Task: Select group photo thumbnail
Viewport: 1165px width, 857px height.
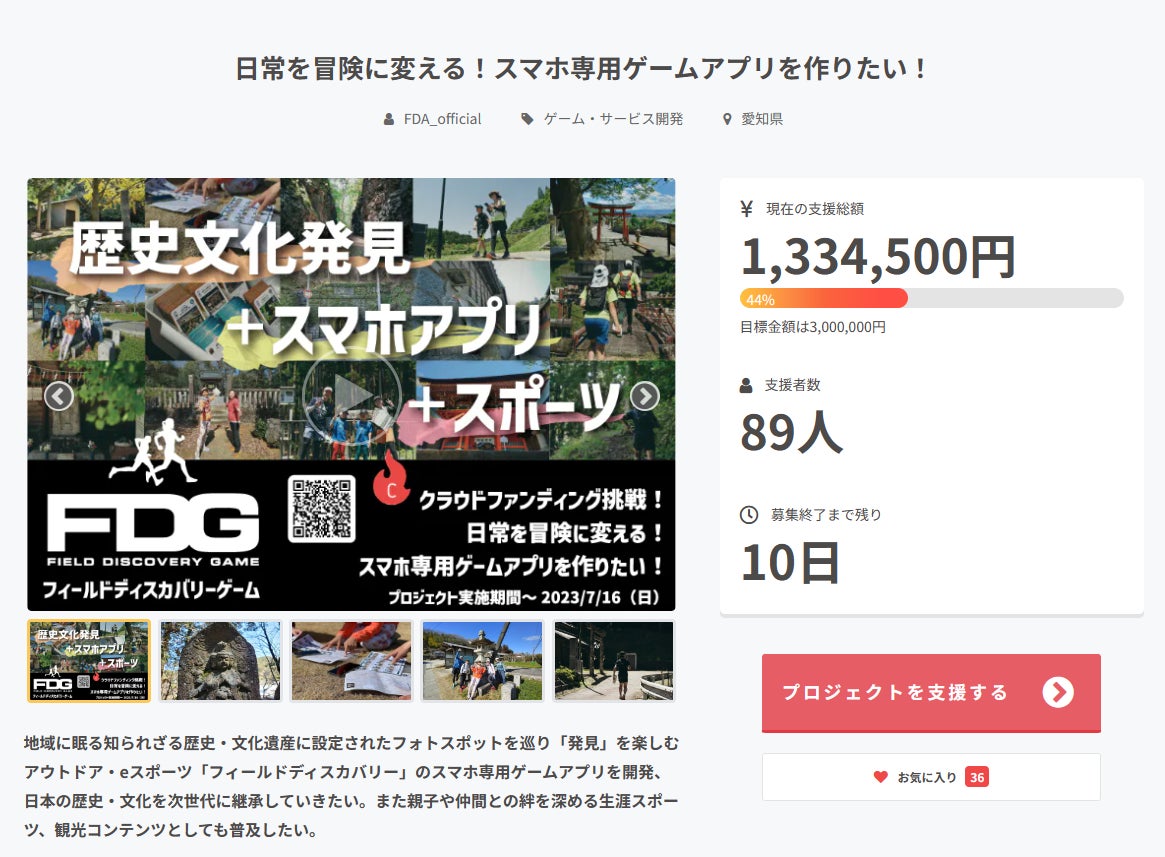Action: click(482, 661)
